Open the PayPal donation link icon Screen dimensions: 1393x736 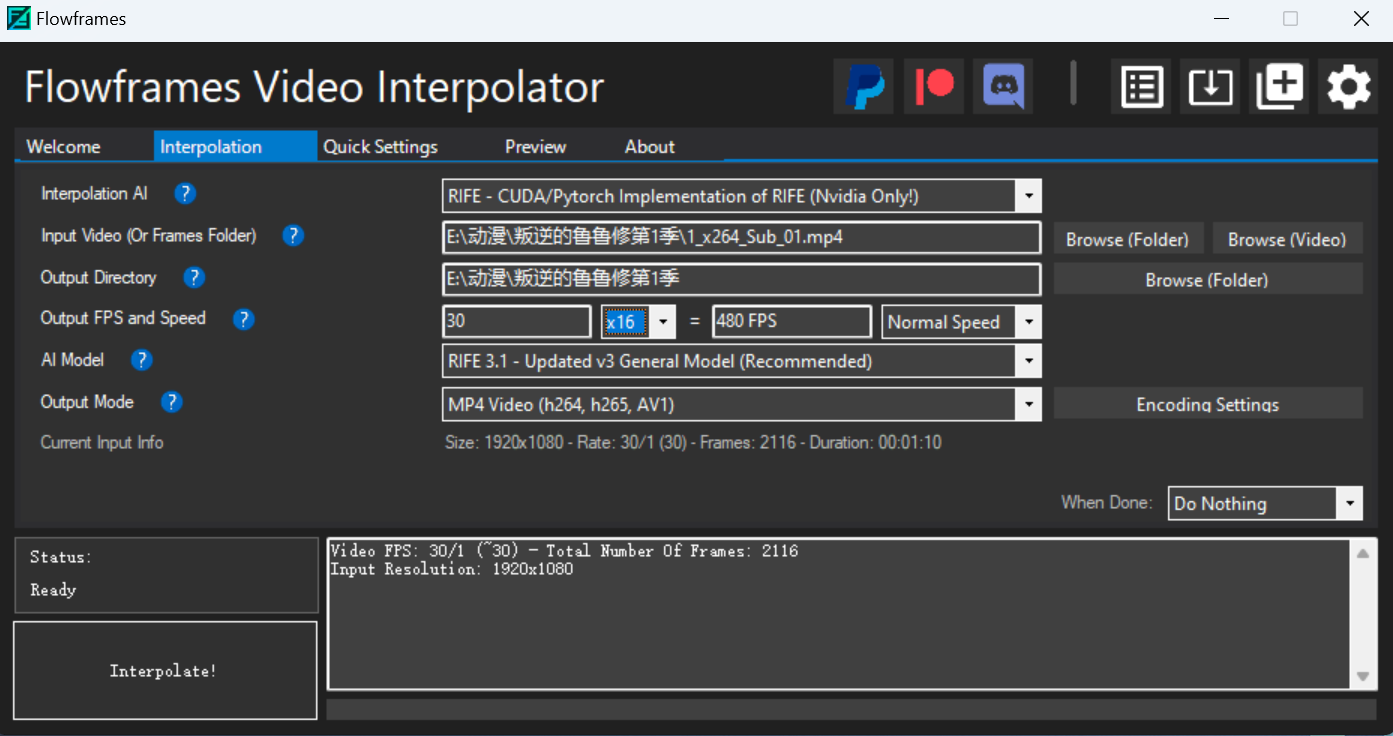pyautogui.click(x=863, y=86)
